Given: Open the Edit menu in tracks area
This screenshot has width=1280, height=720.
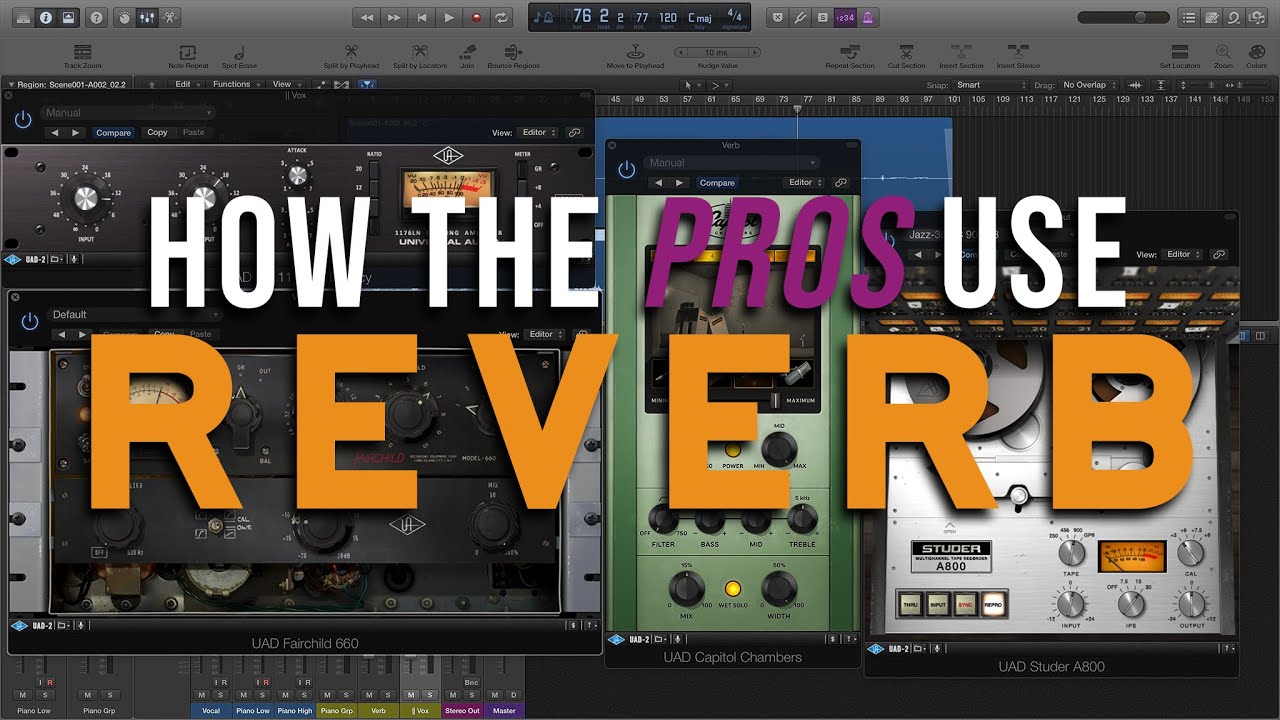Looking at the screenshot, I should tap(187, 85).
